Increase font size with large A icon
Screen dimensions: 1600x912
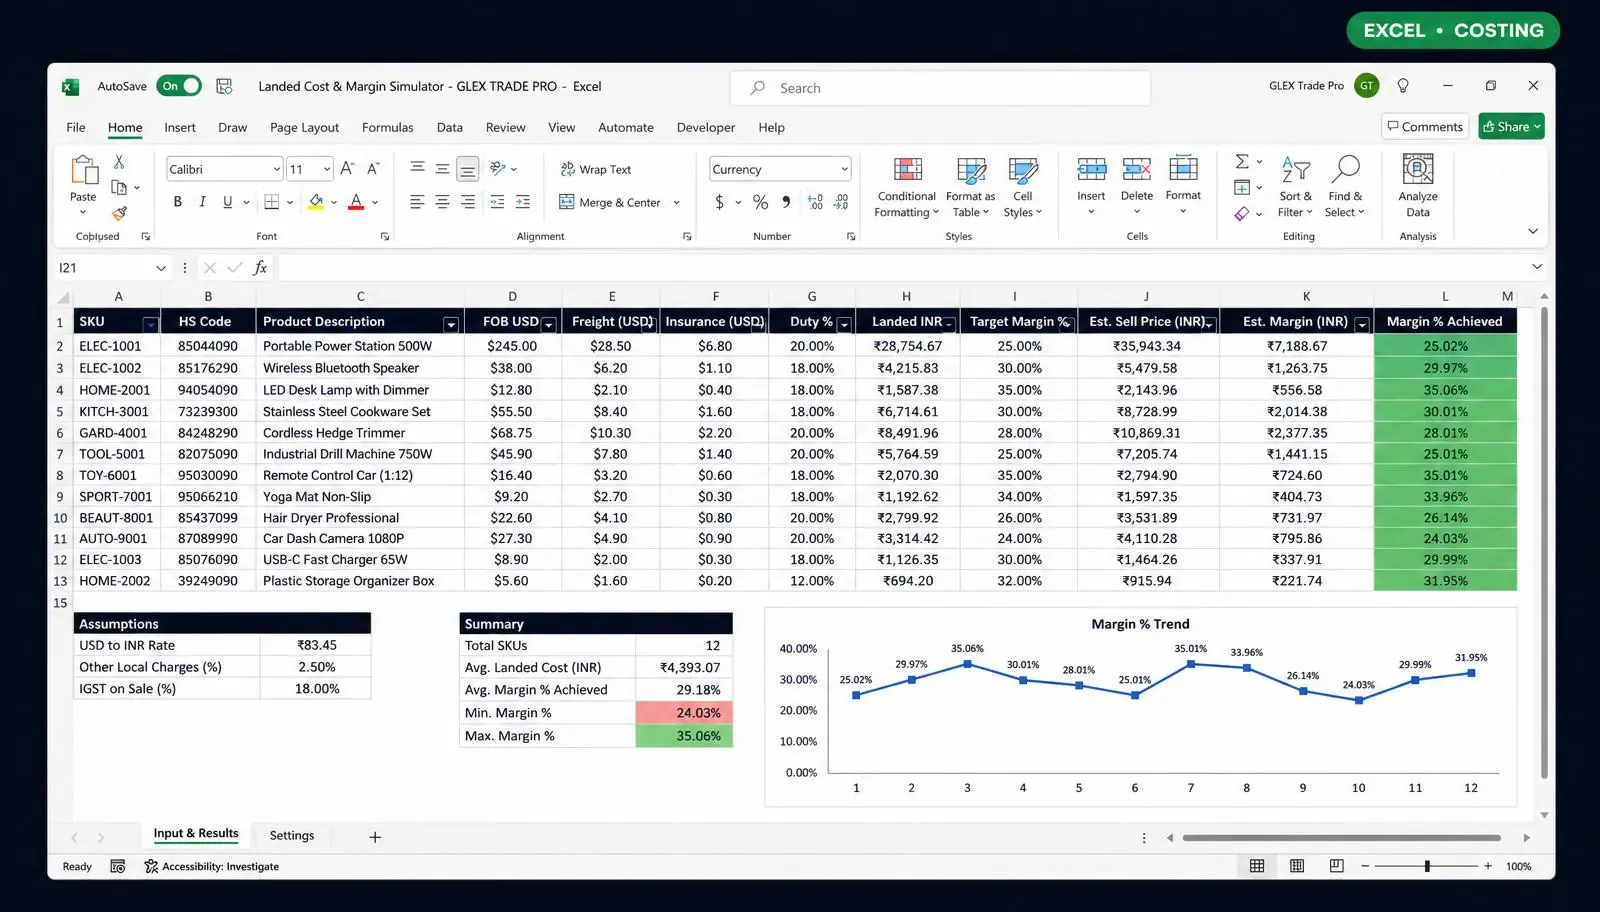coord(347,169)
